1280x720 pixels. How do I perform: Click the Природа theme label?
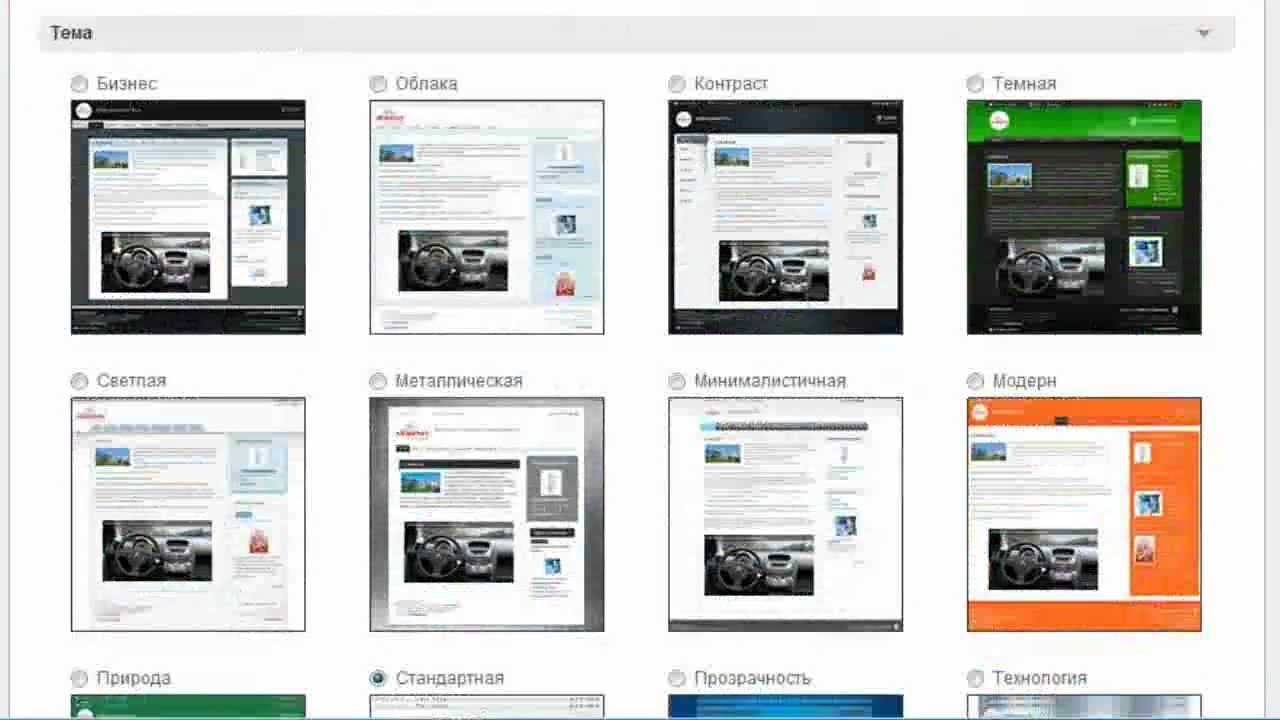pos(133,678)
